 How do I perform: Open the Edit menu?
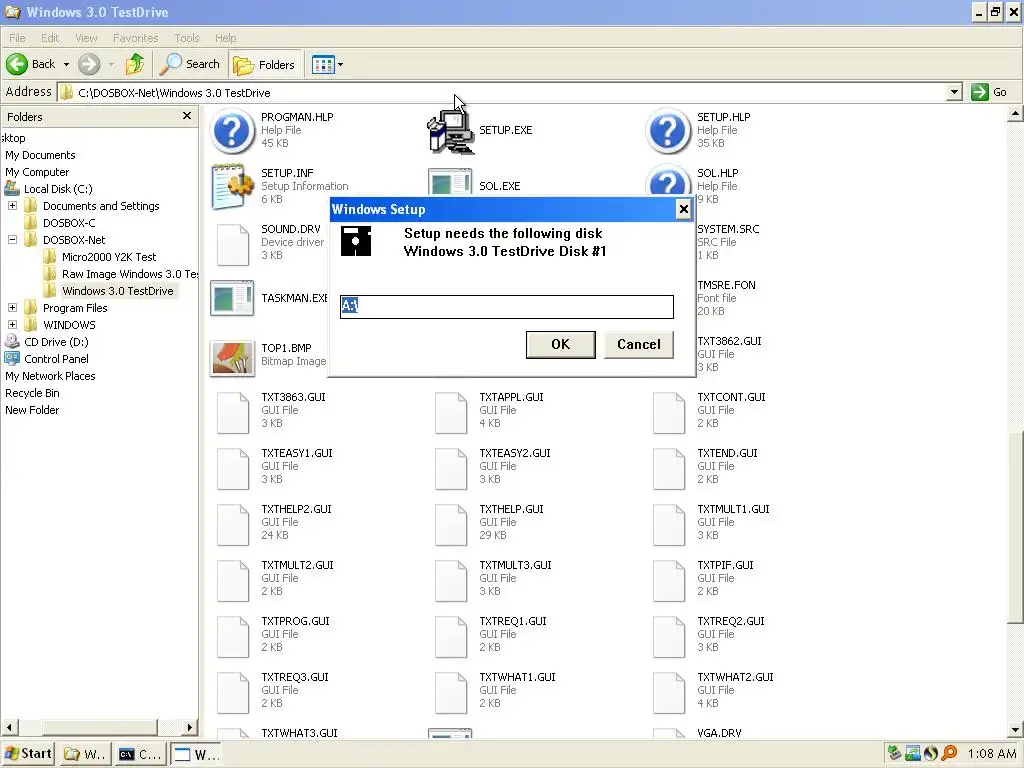(x=50, y=38)
